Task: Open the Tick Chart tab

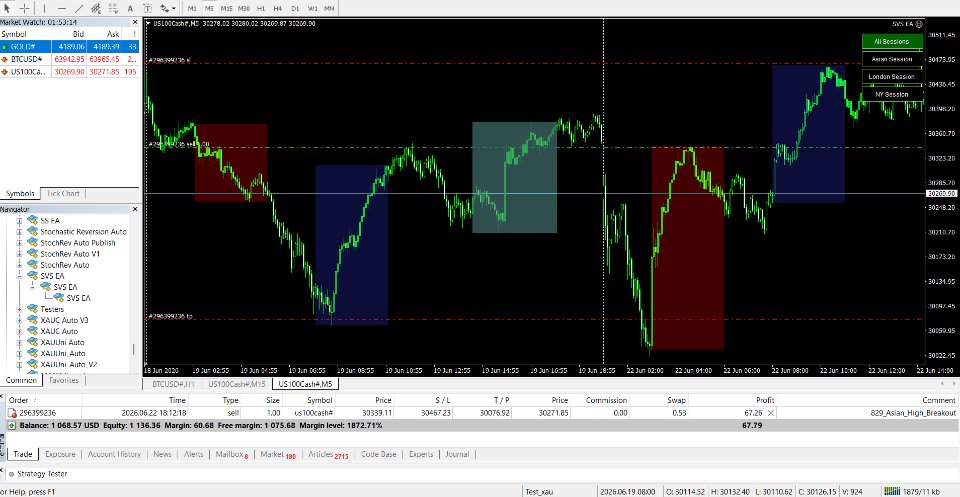Action: [x=63, y=193]
